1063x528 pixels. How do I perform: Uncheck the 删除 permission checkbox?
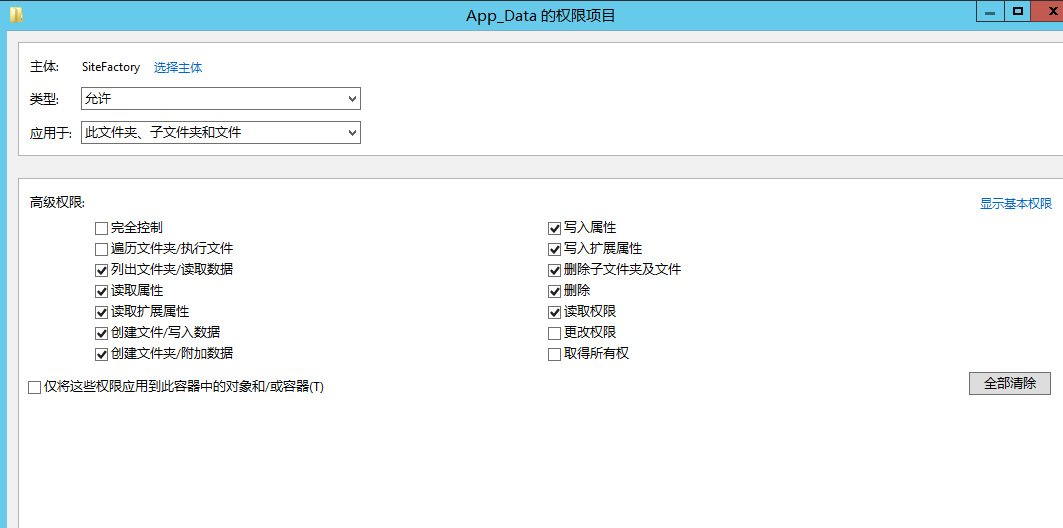click(x=555, y=291)
